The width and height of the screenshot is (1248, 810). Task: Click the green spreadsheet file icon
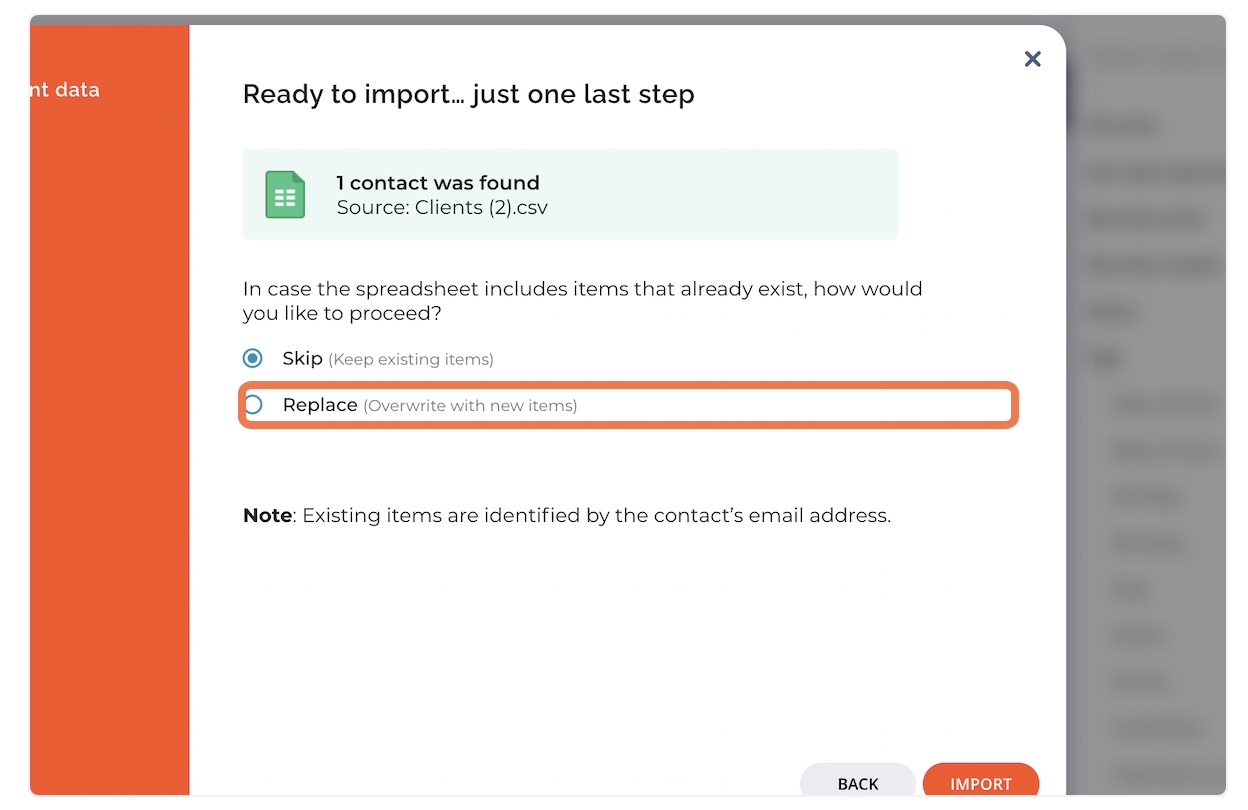tap(285, 194)
